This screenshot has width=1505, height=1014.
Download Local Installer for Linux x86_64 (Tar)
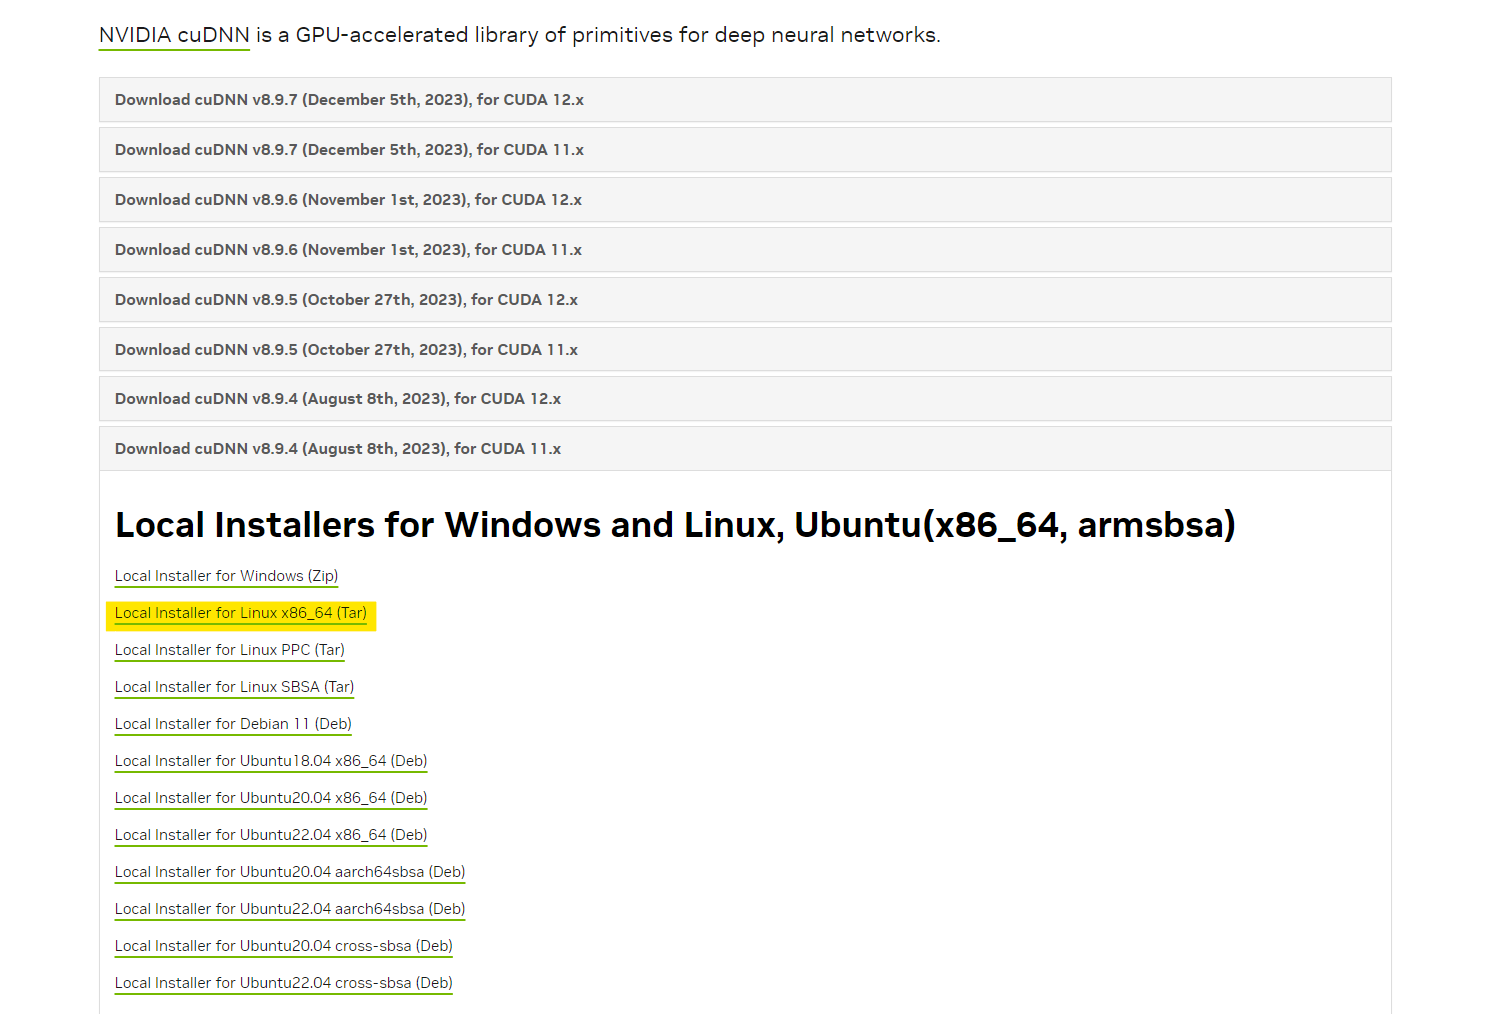[240, 613]
